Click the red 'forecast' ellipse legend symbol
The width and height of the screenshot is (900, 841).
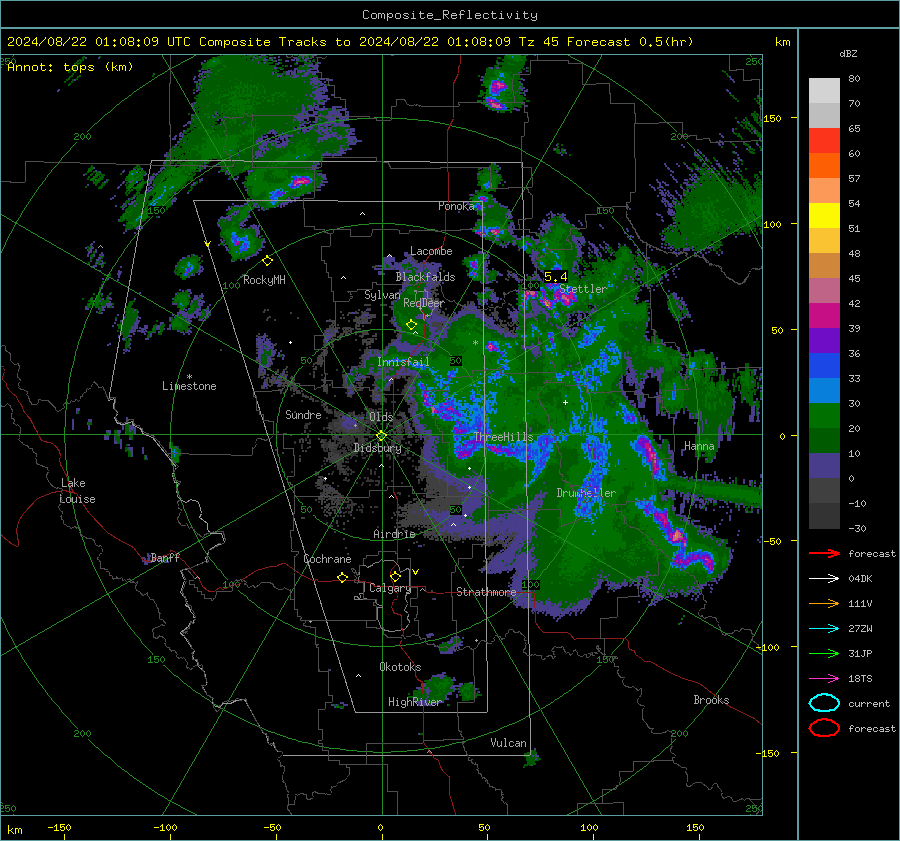(x=824, y=728)
